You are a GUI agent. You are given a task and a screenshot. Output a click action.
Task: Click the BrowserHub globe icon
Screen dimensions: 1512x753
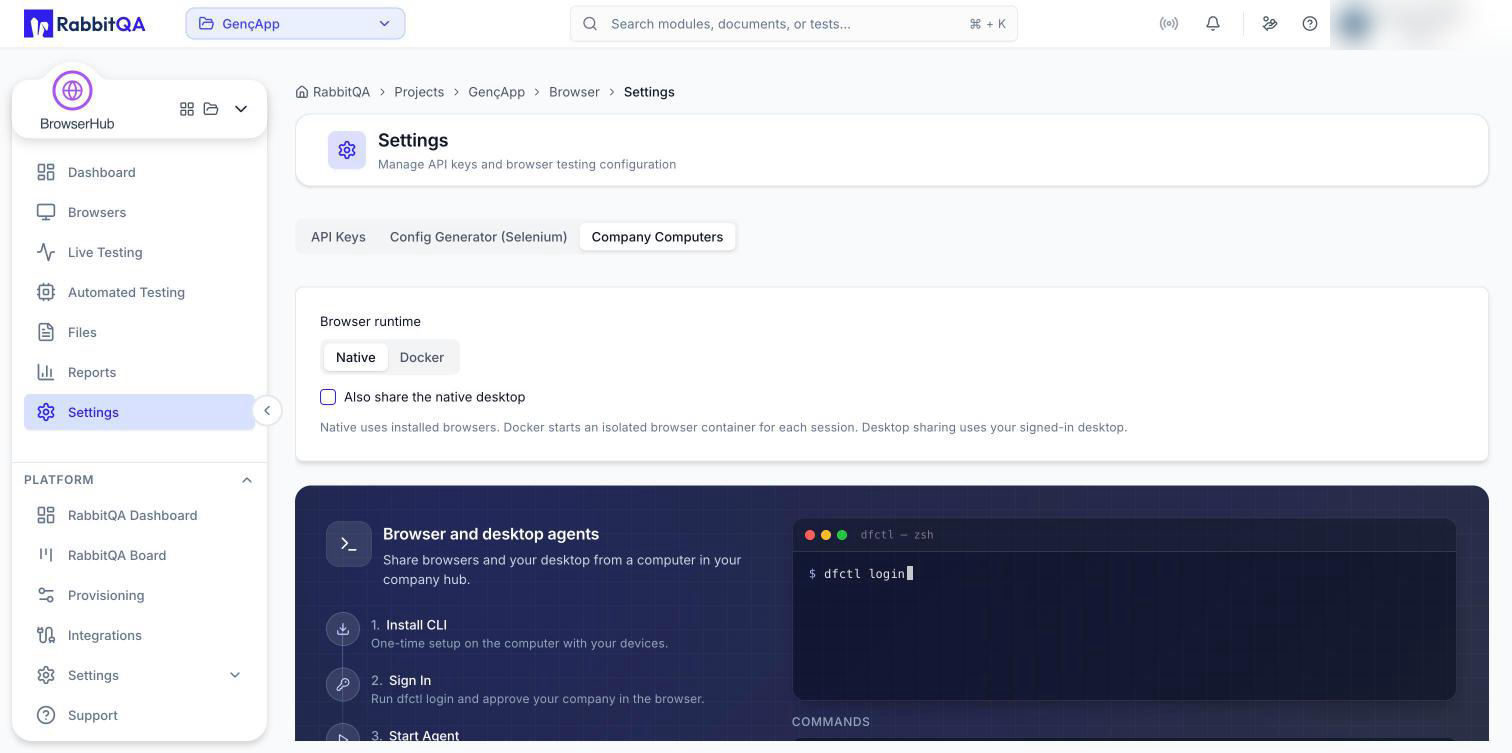click(x=72, y=91)
